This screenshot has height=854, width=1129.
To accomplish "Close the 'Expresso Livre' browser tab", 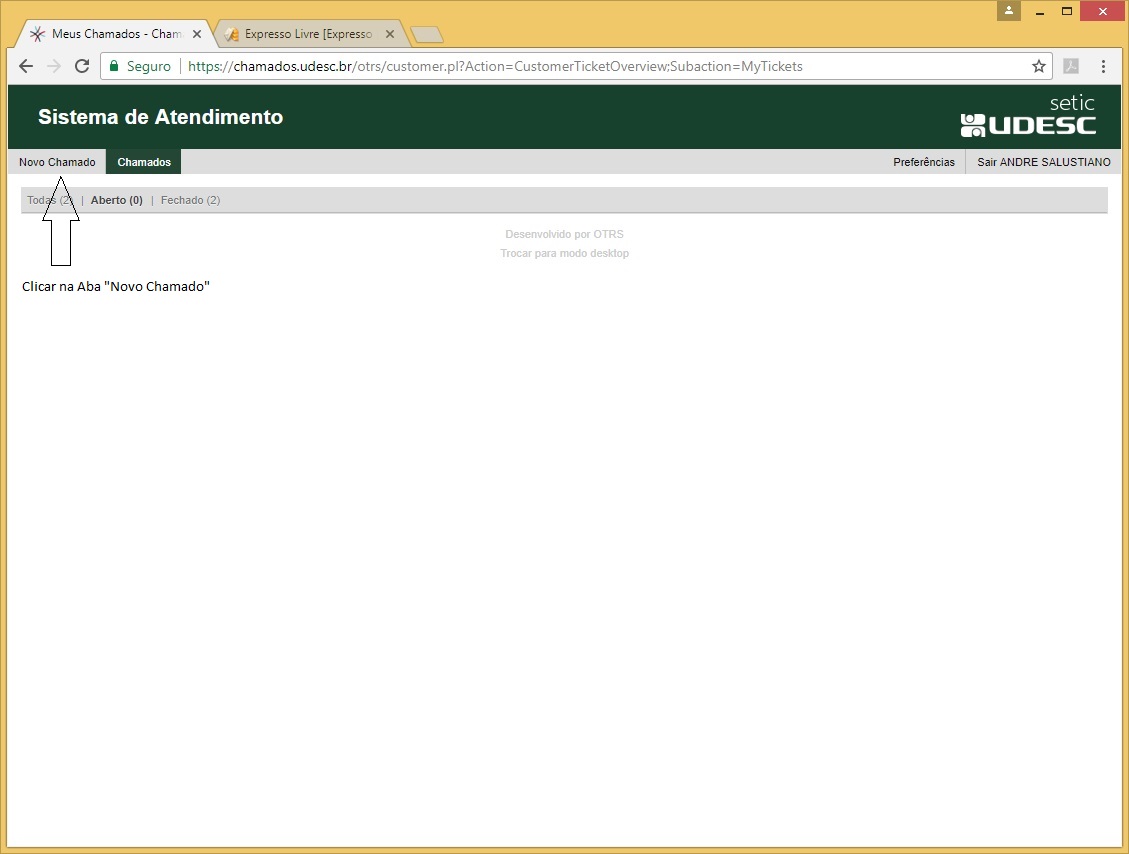I will coord(390,34).
